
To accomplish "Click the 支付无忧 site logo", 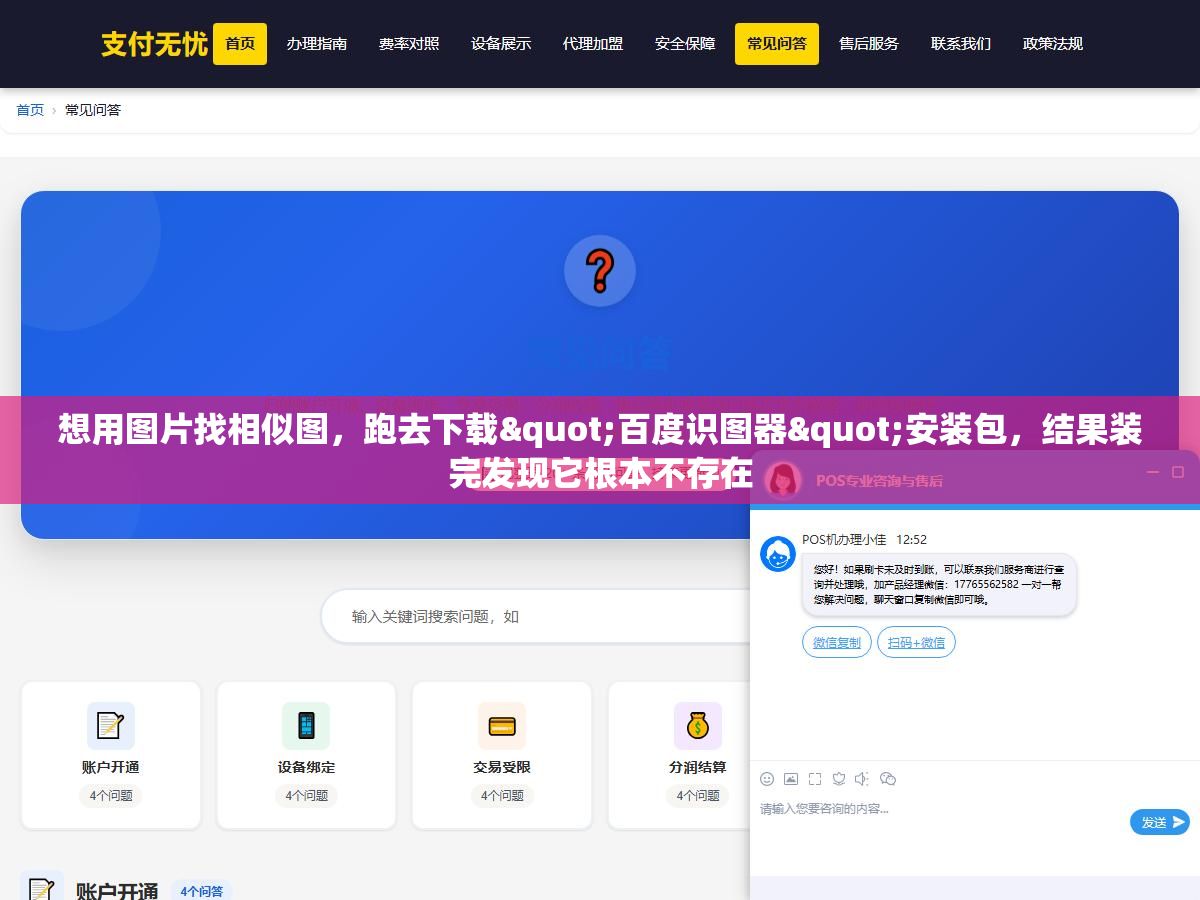I will click(x=154, y=44).
